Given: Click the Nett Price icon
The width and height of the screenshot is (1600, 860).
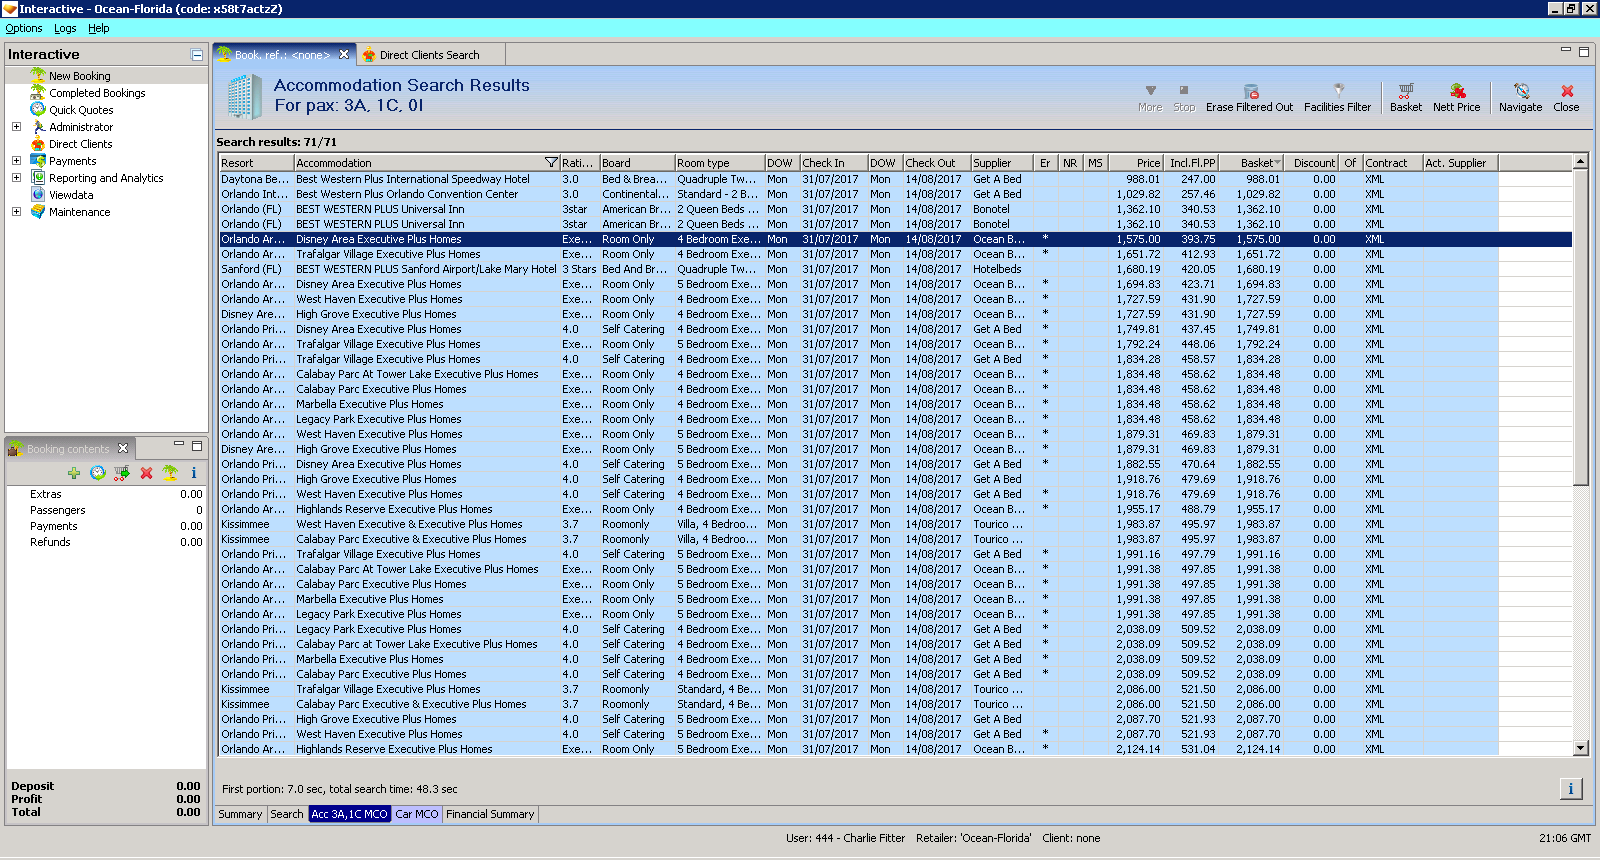Looking at the screenshot, I should point(1457,91).
